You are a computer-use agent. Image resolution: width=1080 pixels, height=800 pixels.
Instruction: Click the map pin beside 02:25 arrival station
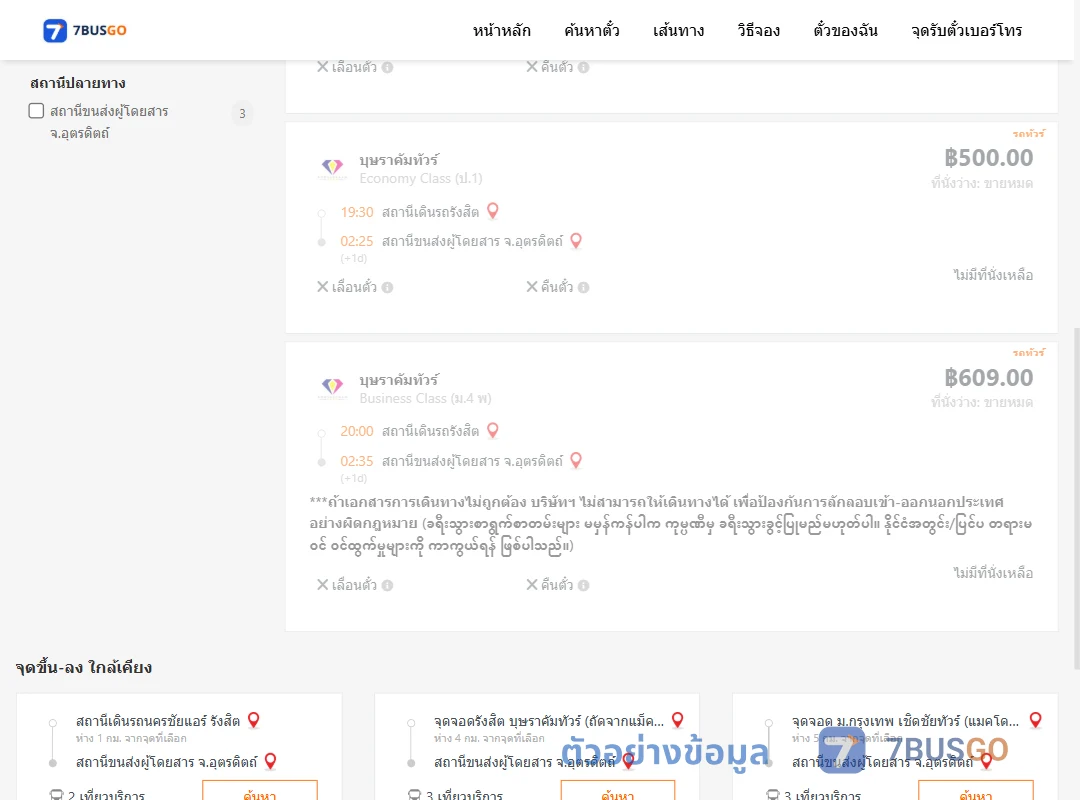click(x=577, y=240)
